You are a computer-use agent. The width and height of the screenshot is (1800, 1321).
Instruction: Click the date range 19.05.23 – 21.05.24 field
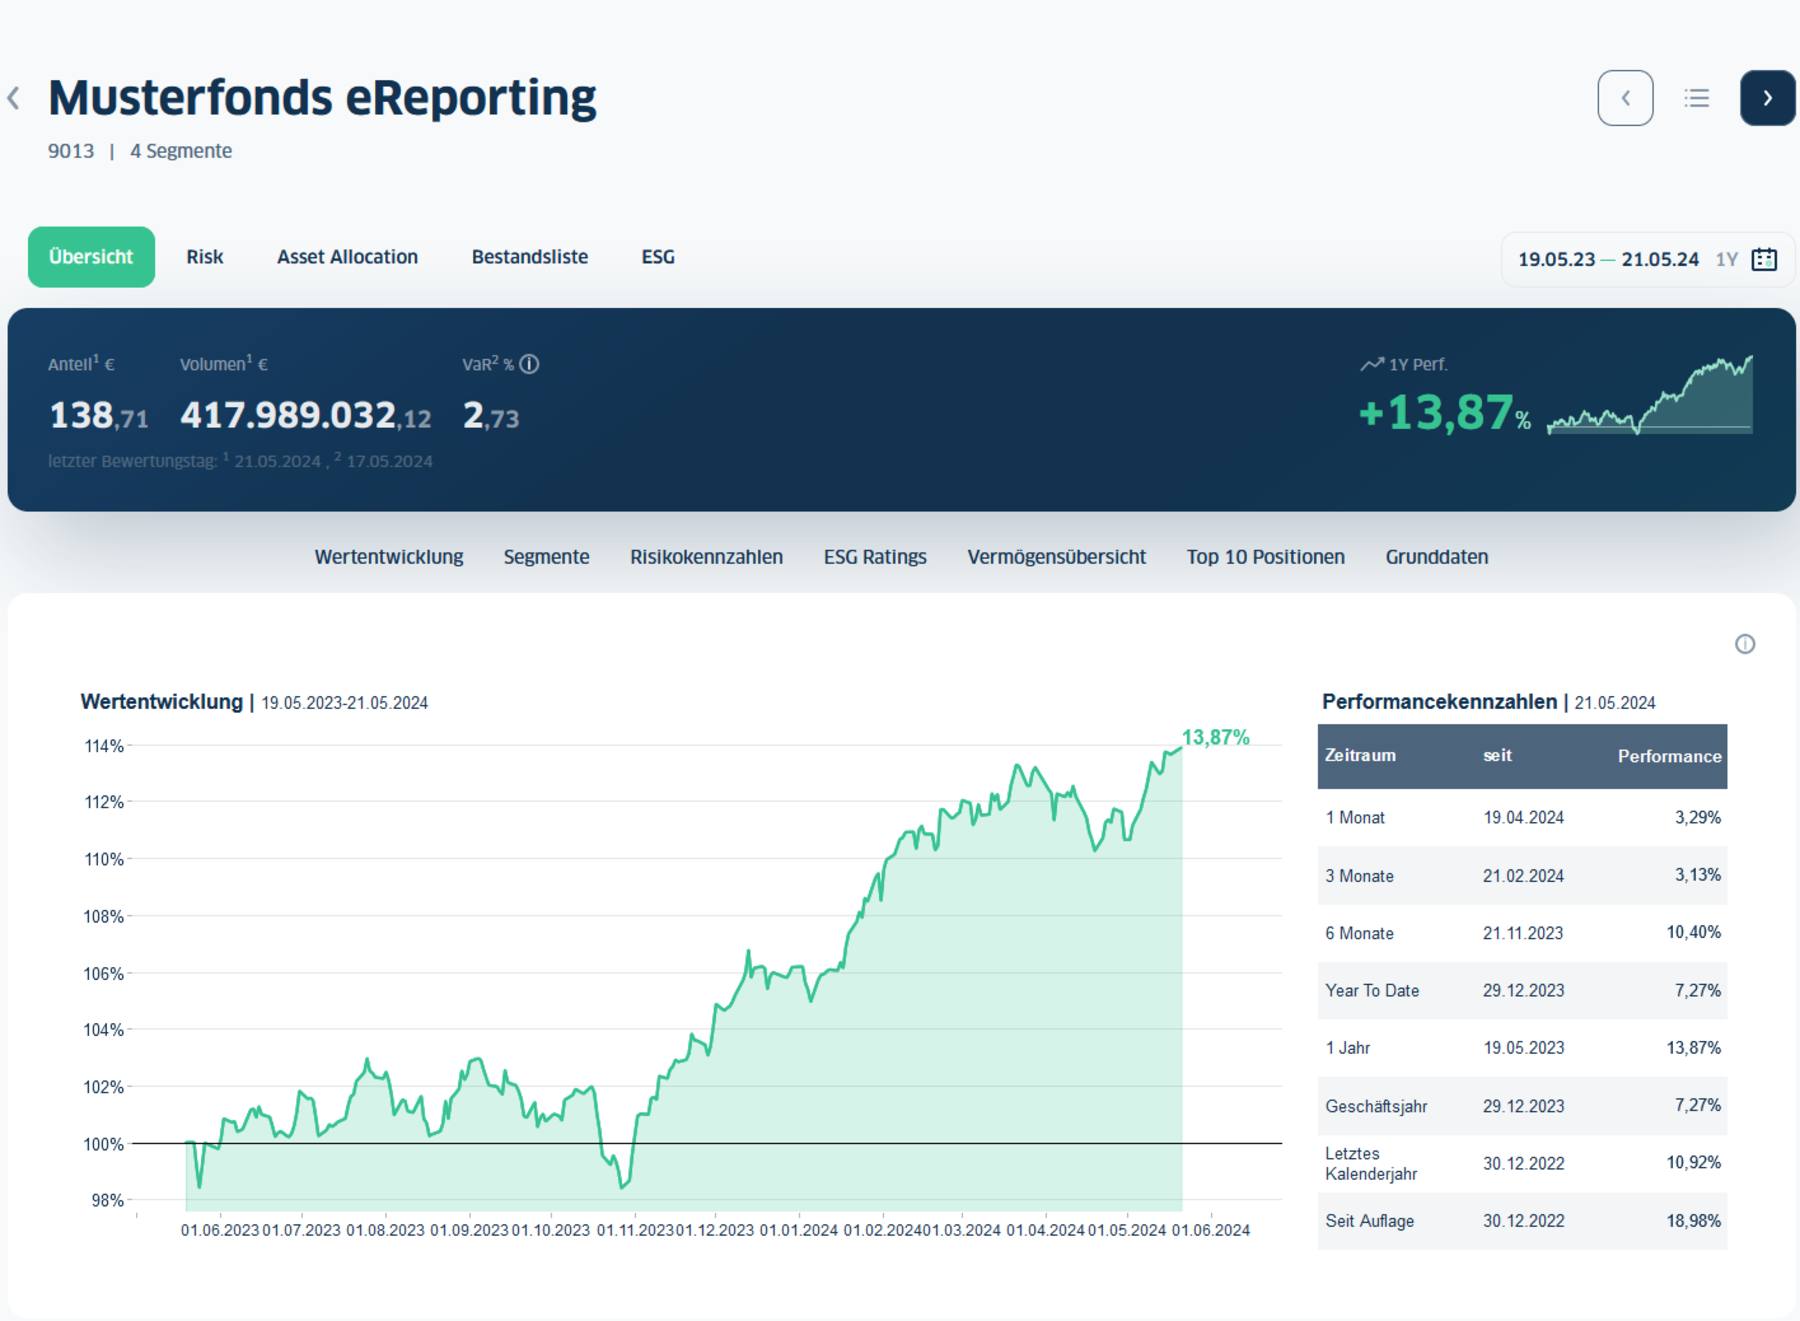(1608, 260)
